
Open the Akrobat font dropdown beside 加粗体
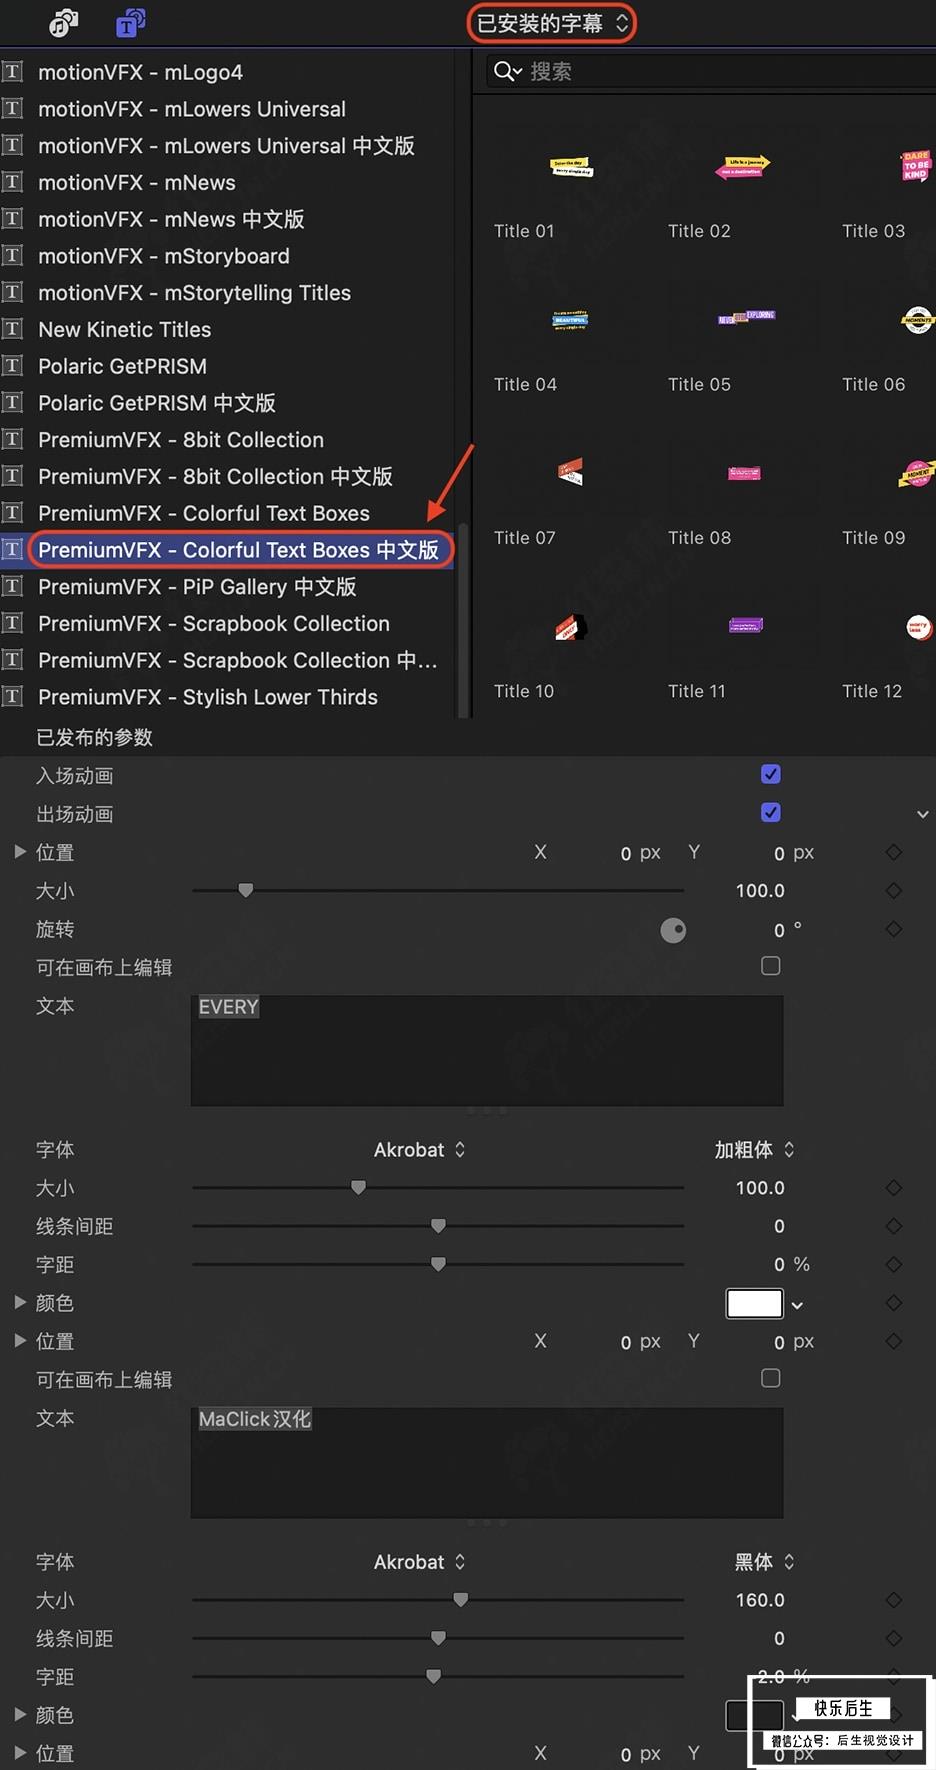tap(419, 1150)
